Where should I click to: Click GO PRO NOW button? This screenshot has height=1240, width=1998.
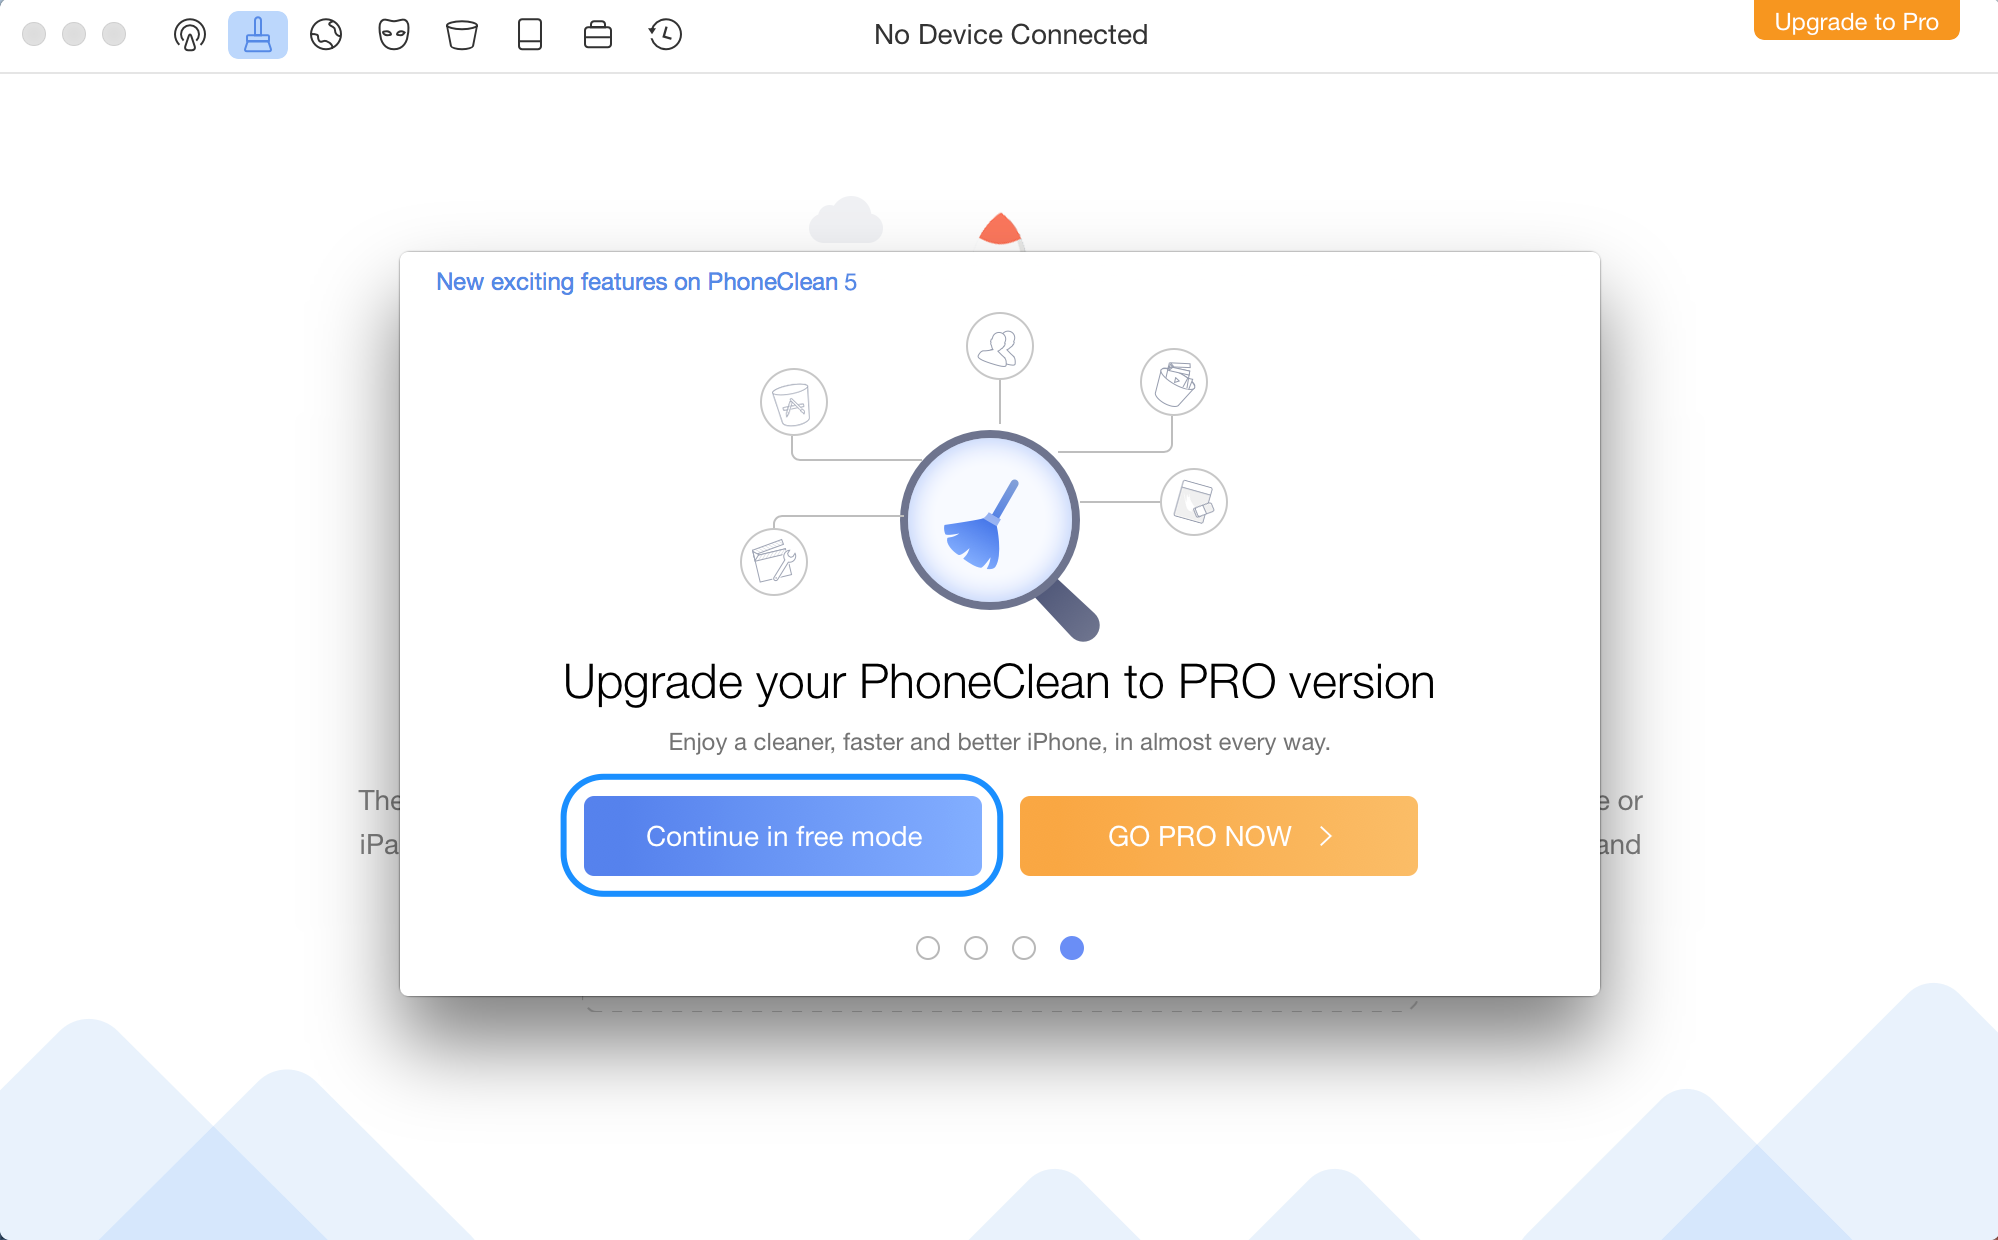[1220, 836]
